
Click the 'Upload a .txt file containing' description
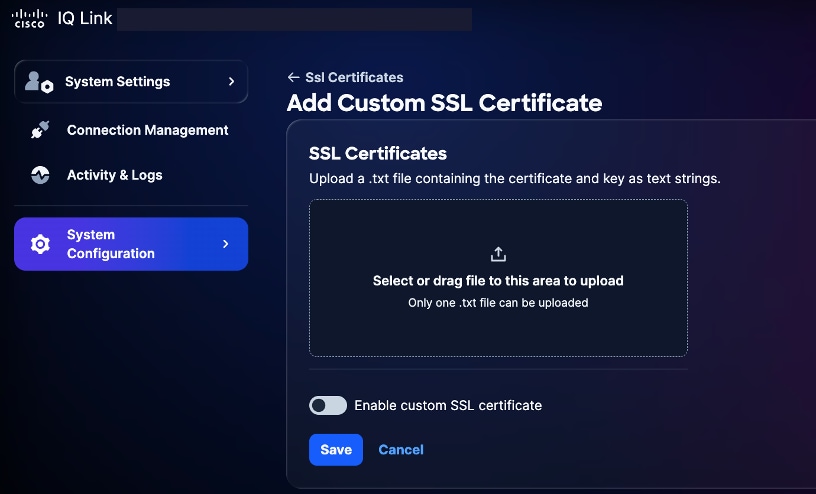coord(515,179)
